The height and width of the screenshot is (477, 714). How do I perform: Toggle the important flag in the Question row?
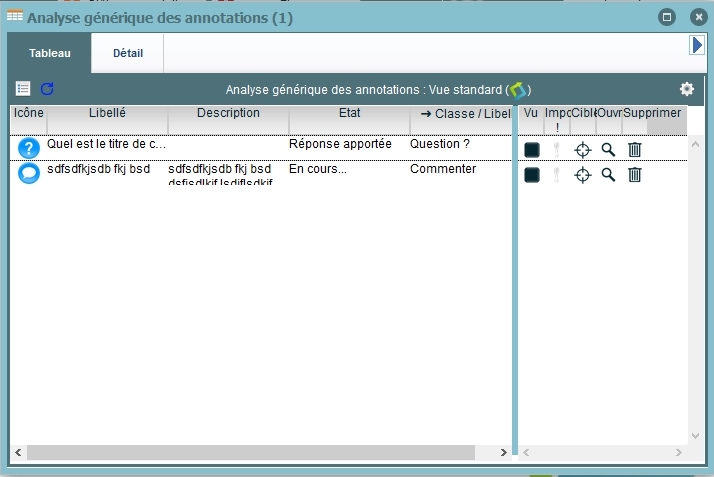(x=557, y=150)
